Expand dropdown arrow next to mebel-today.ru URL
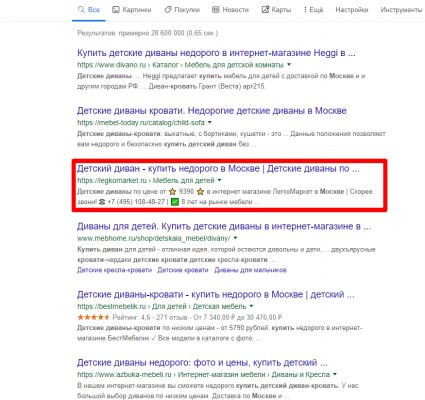 [210, 123]
